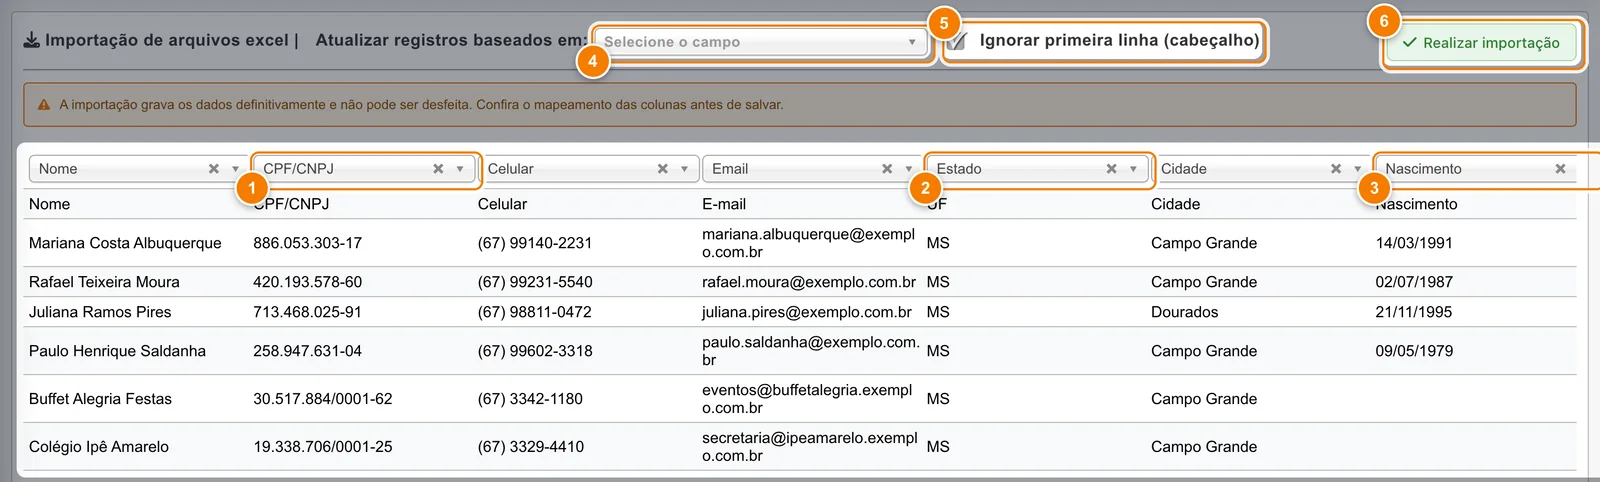1600x482 pixels.
Task: Clear the Nascimento column mapping
Action: (1560, 169)
